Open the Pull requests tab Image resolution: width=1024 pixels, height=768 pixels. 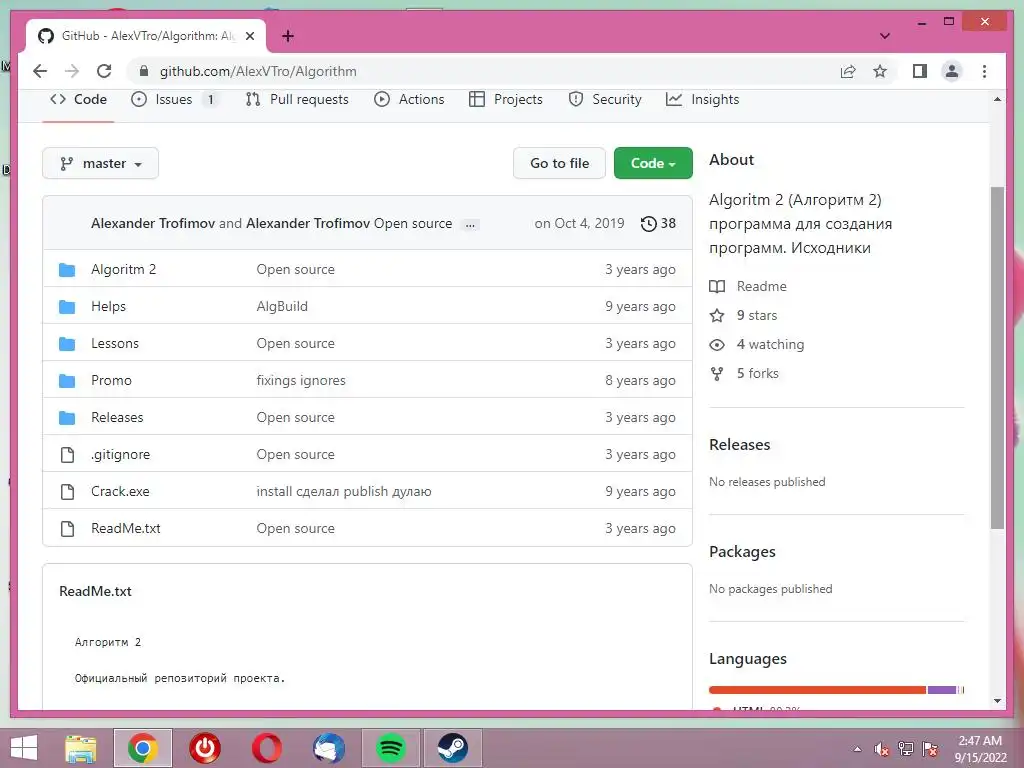[297, 99]
